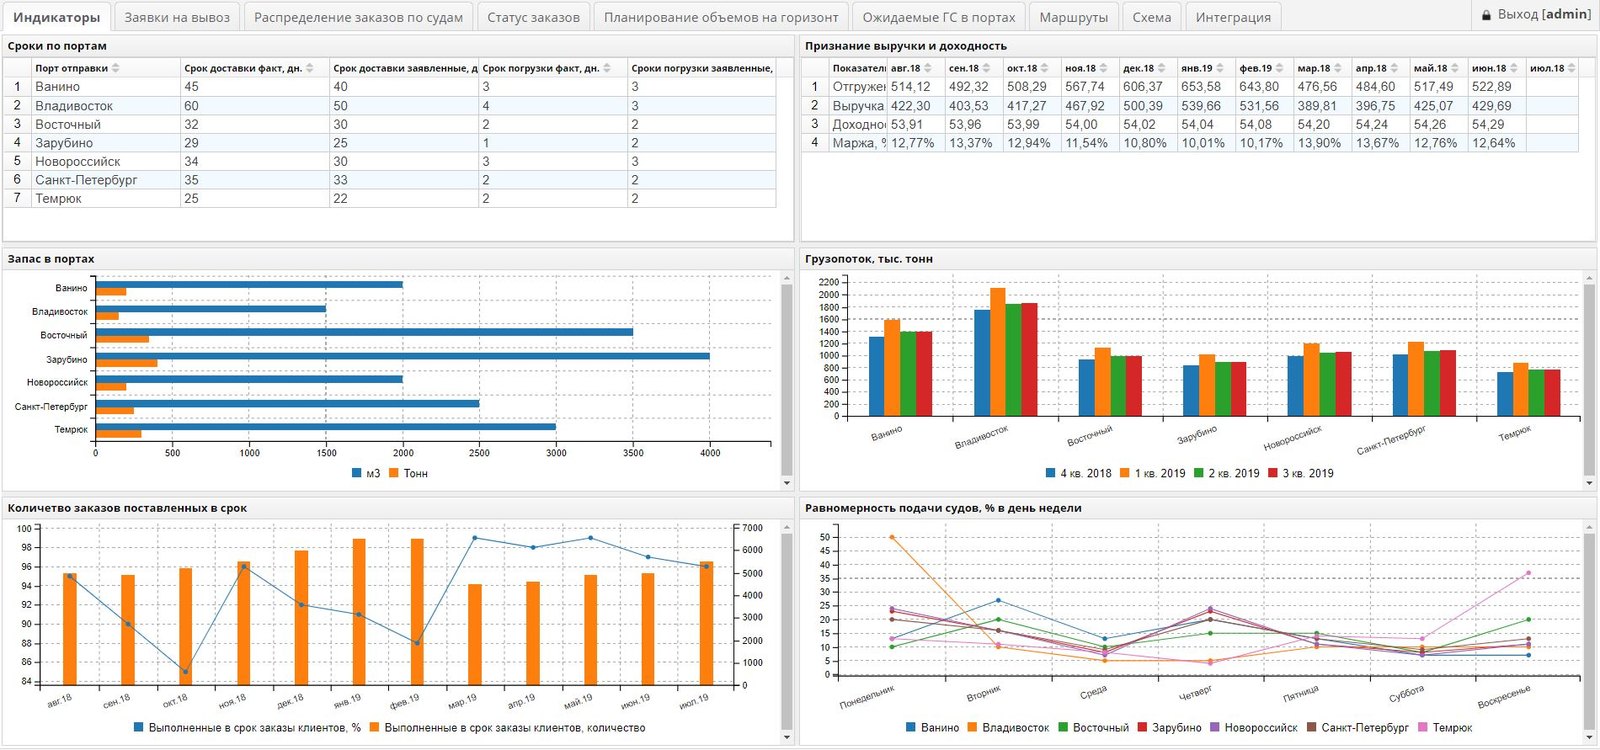Viewport: 1600px width, 750px height.
Task: Click the lock icon beside Выход
Action: [x=1487, y=15]
